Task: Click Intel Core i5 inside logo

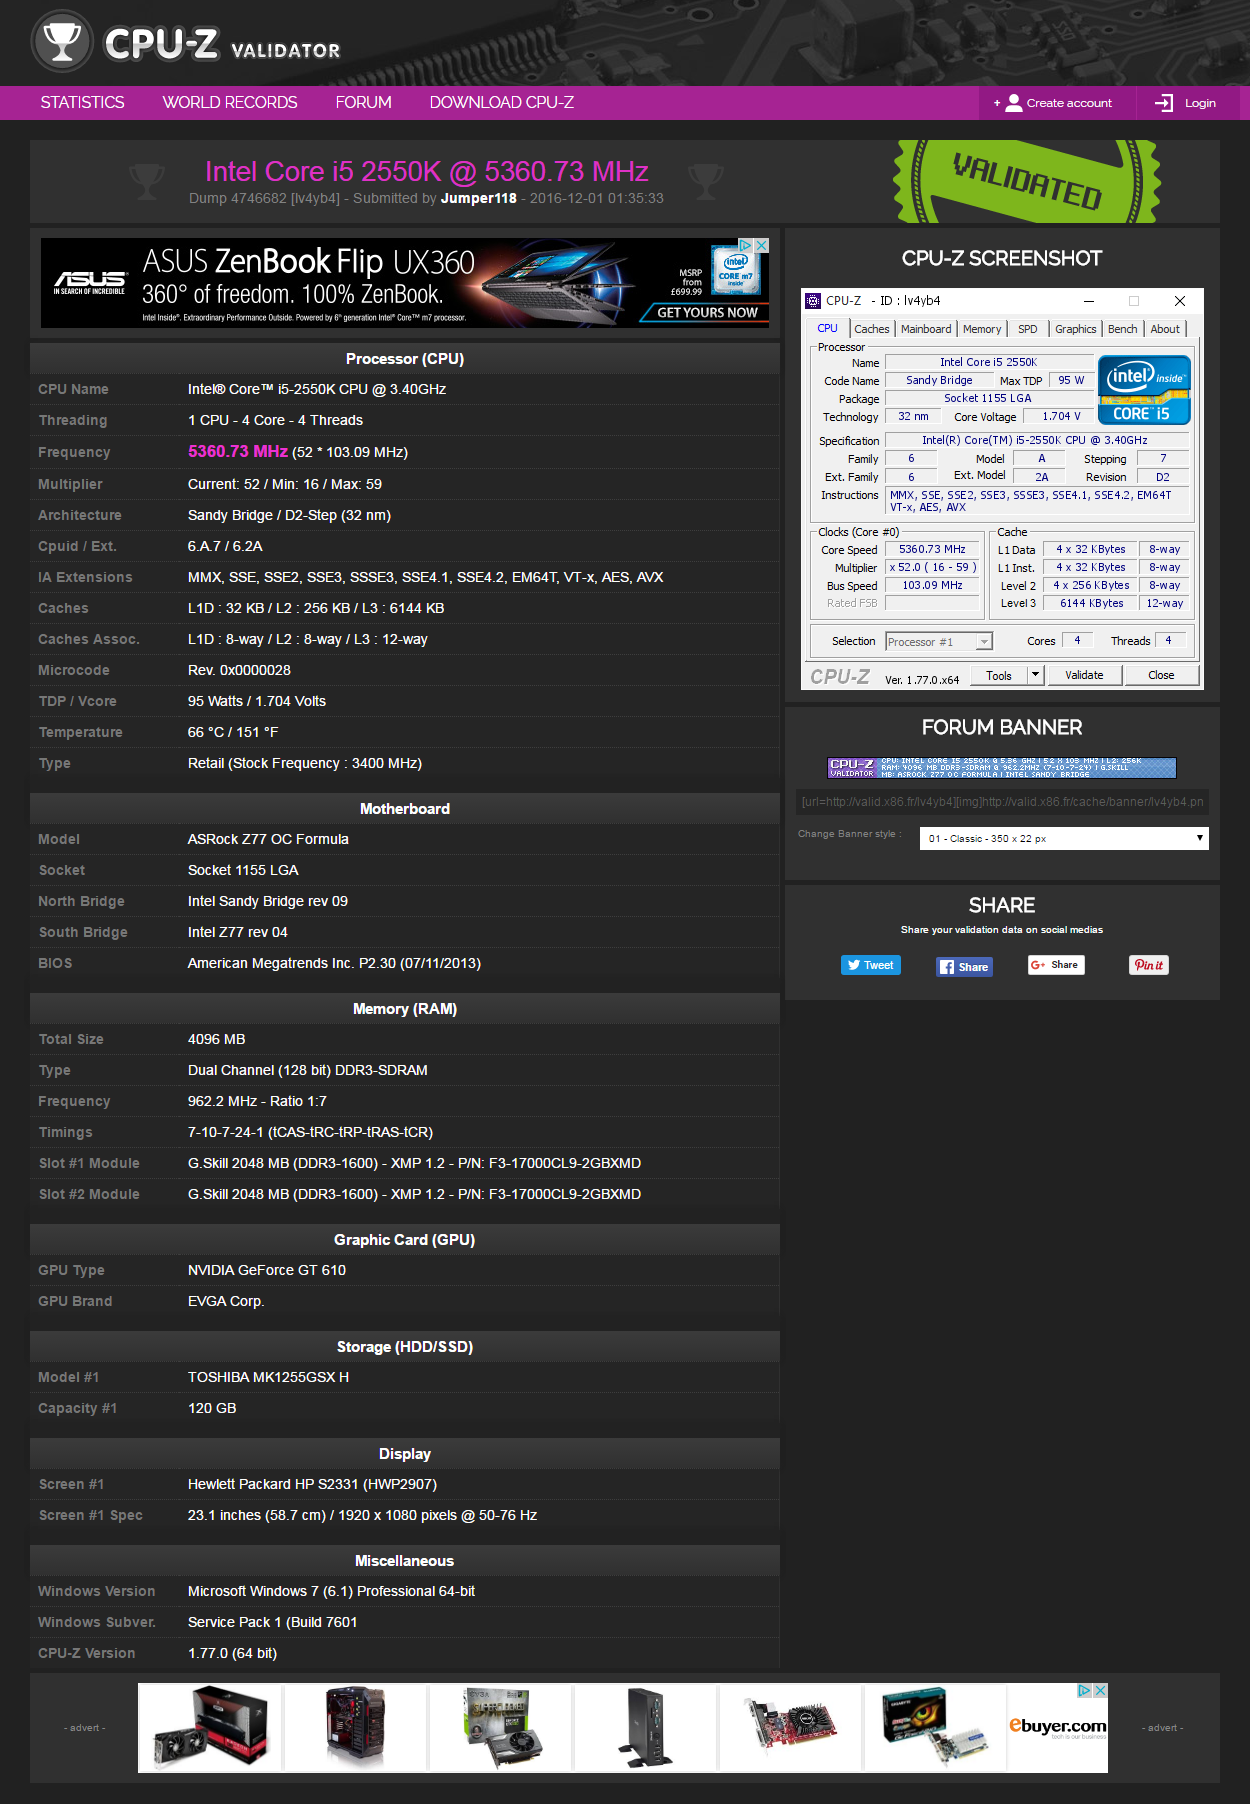Action: point(1144,390)
